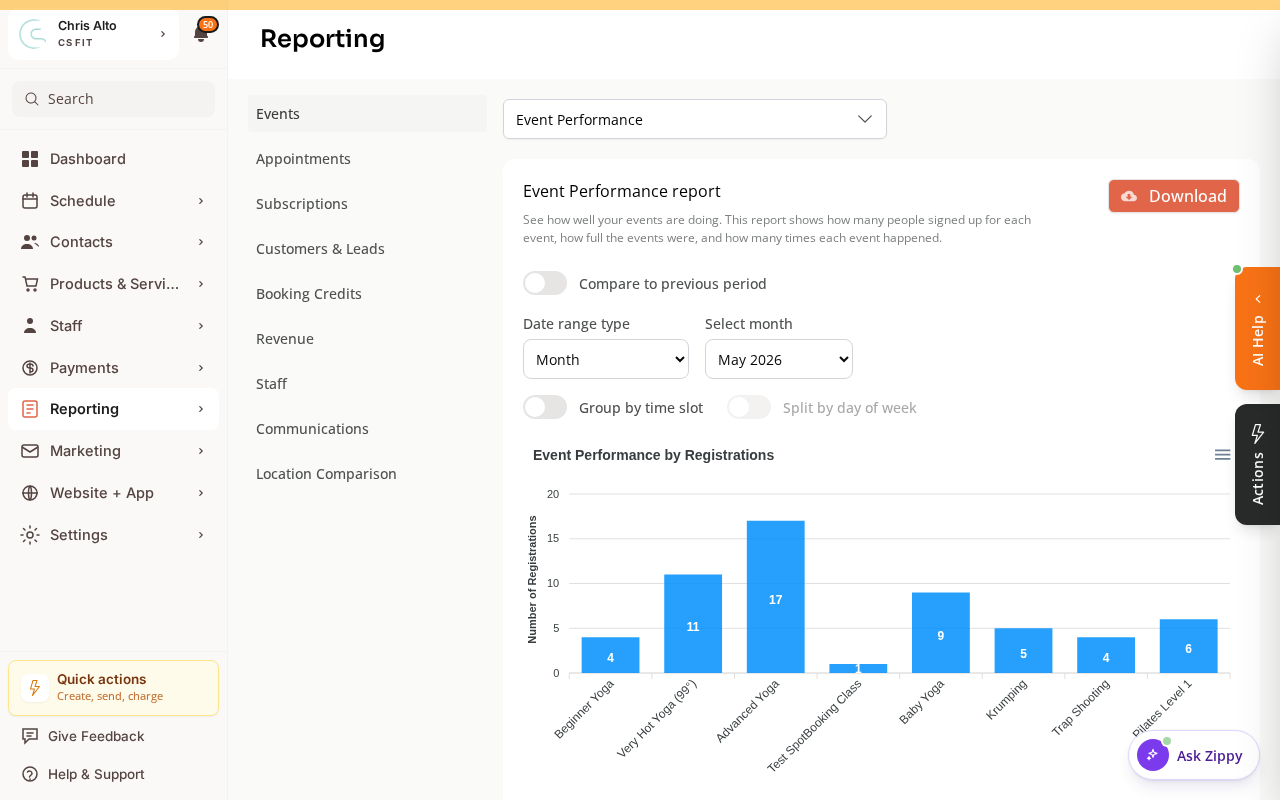Viewport: 1280px width, 800px height.
Task: Select the Staff report category
Action: click(x=367, y=383)
